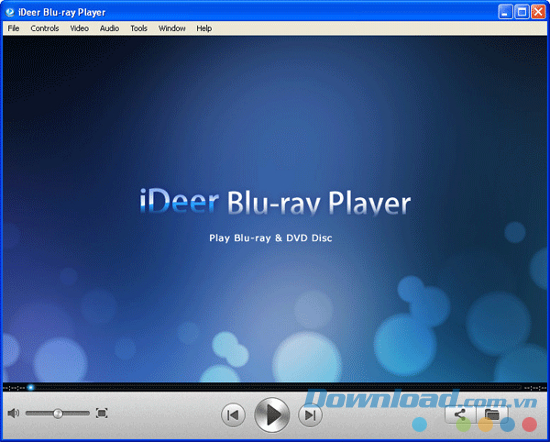Open the Audio menu

(x=109, y=28)
